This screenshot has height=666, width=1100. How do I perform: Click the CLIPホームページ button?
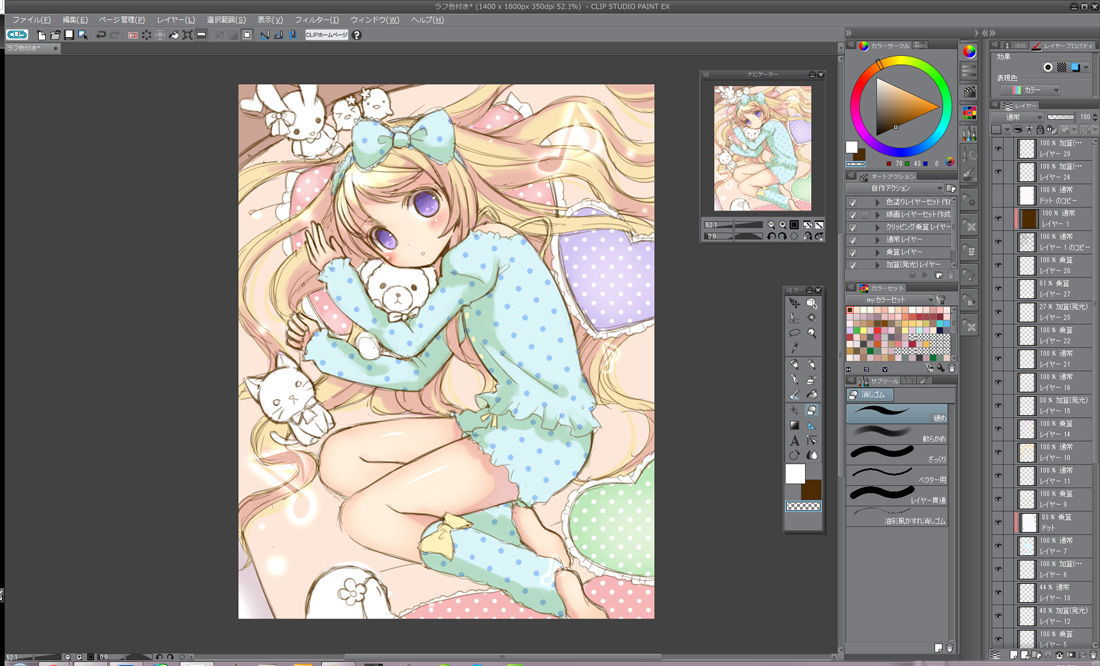tap(326, 34)
